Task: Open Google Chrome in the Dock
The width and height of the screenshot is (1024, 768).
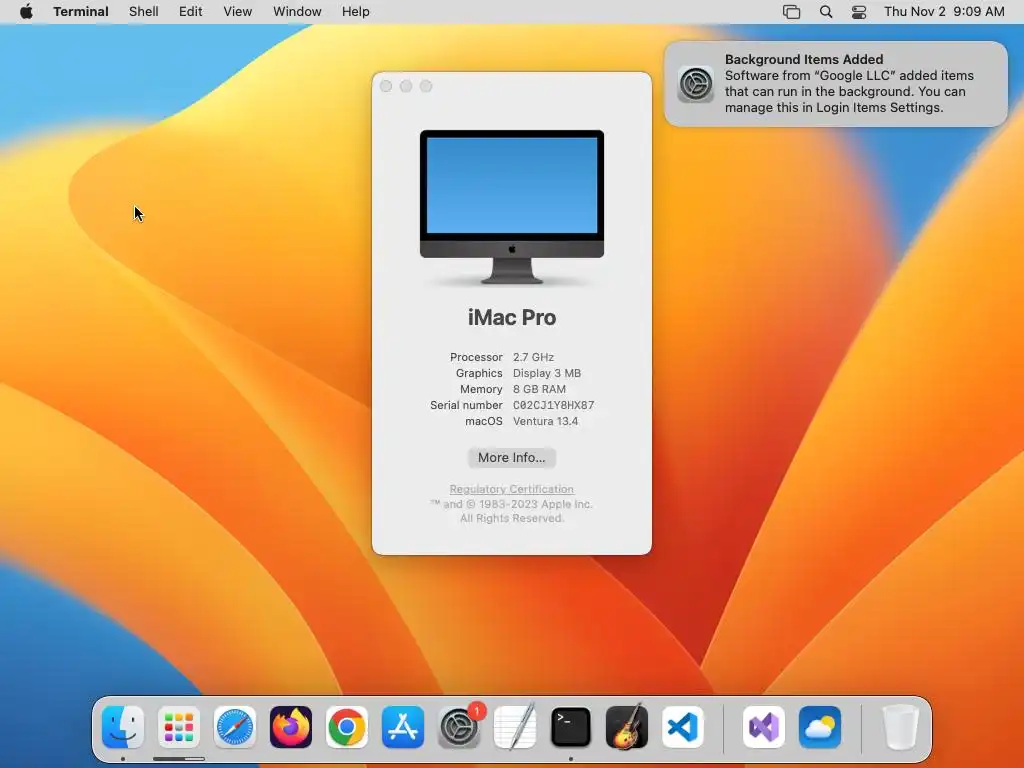Action: pos(347,727)
